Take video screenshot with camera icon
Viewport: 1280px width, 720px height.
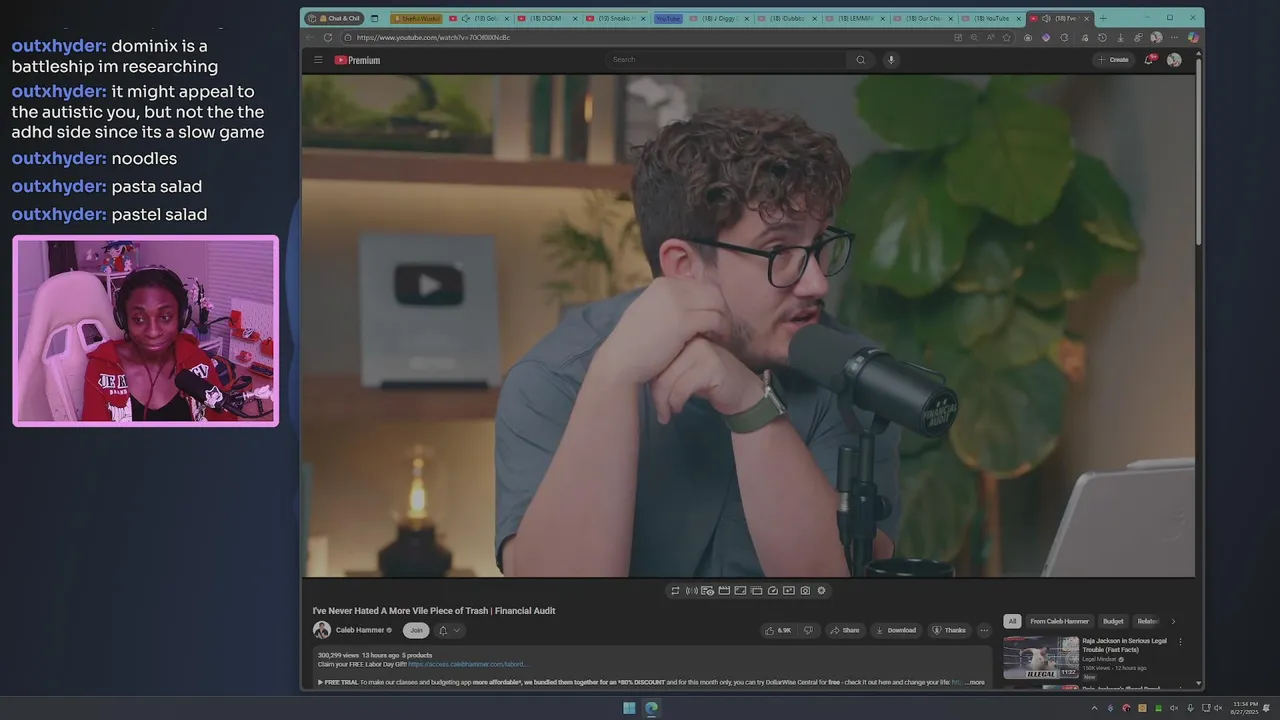805,591
